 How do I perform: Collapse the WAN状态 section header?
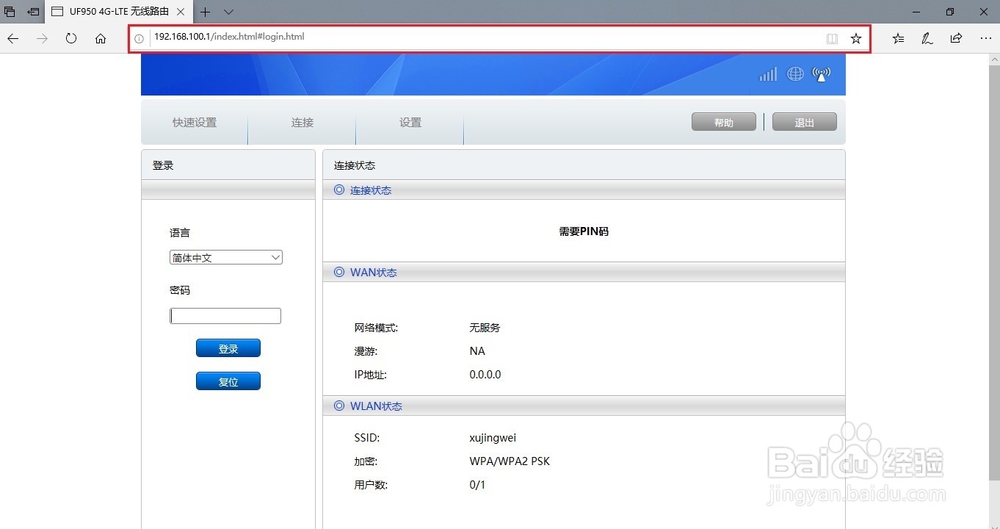584,272
